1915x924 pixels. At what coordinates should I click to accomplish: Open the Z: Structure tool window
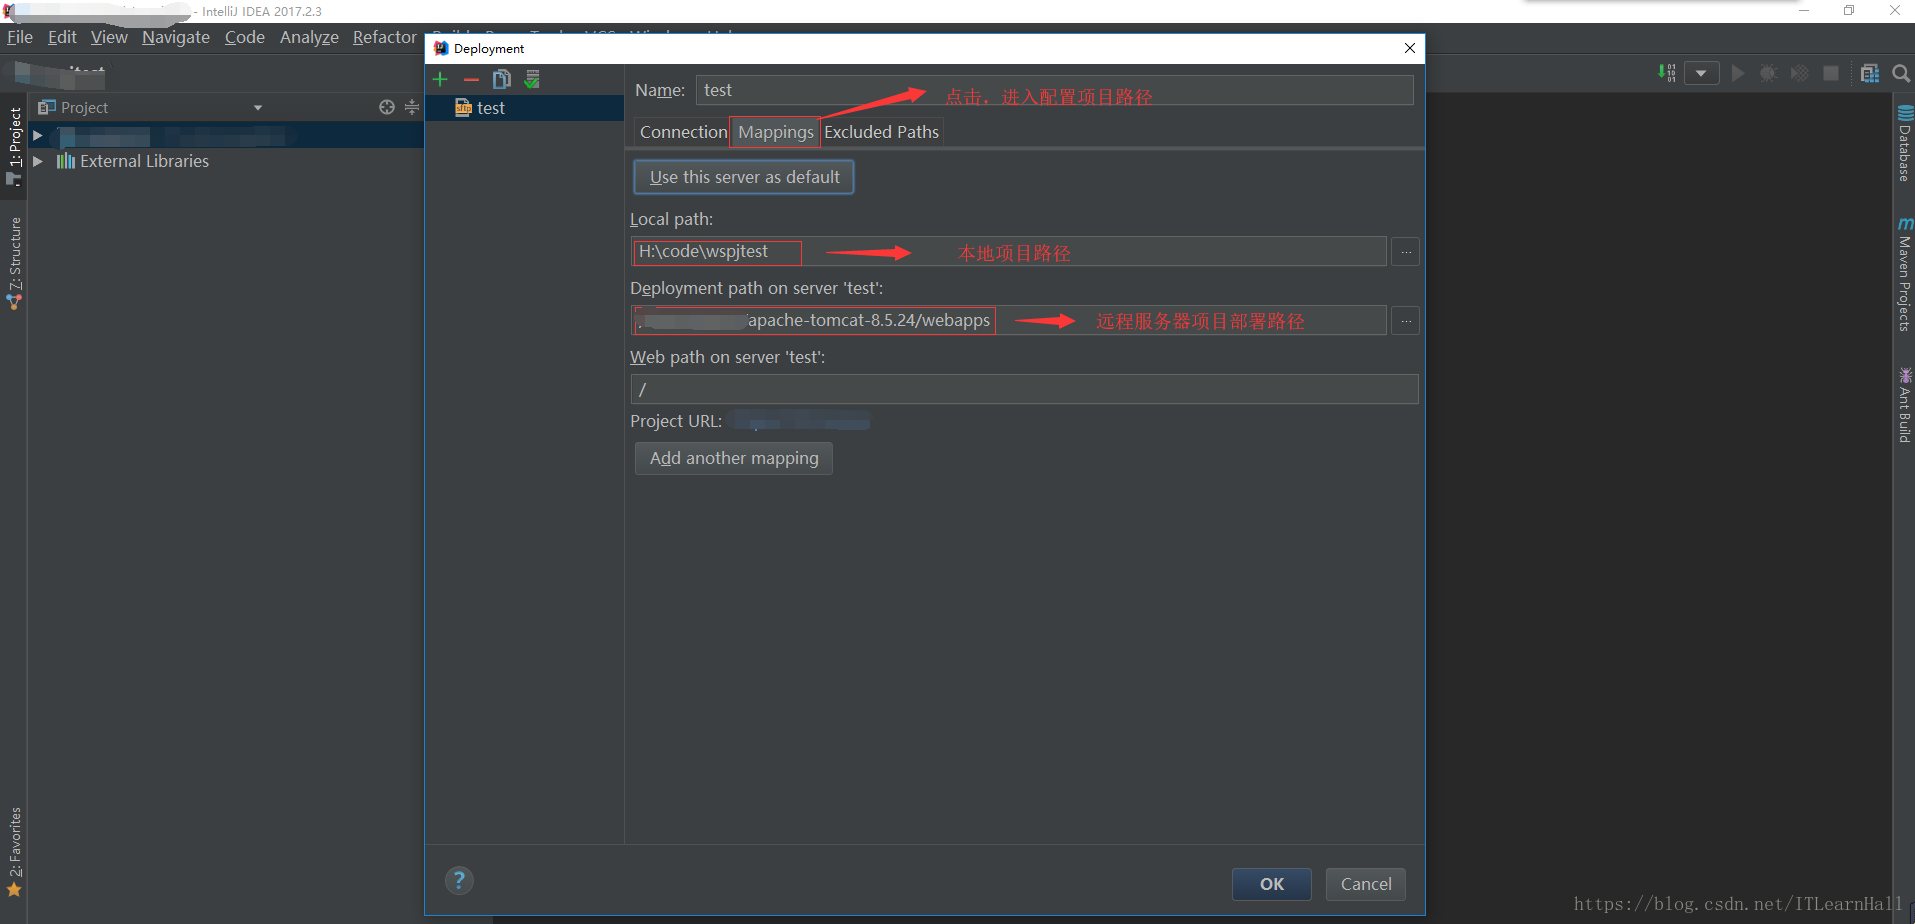pos(14,263)
